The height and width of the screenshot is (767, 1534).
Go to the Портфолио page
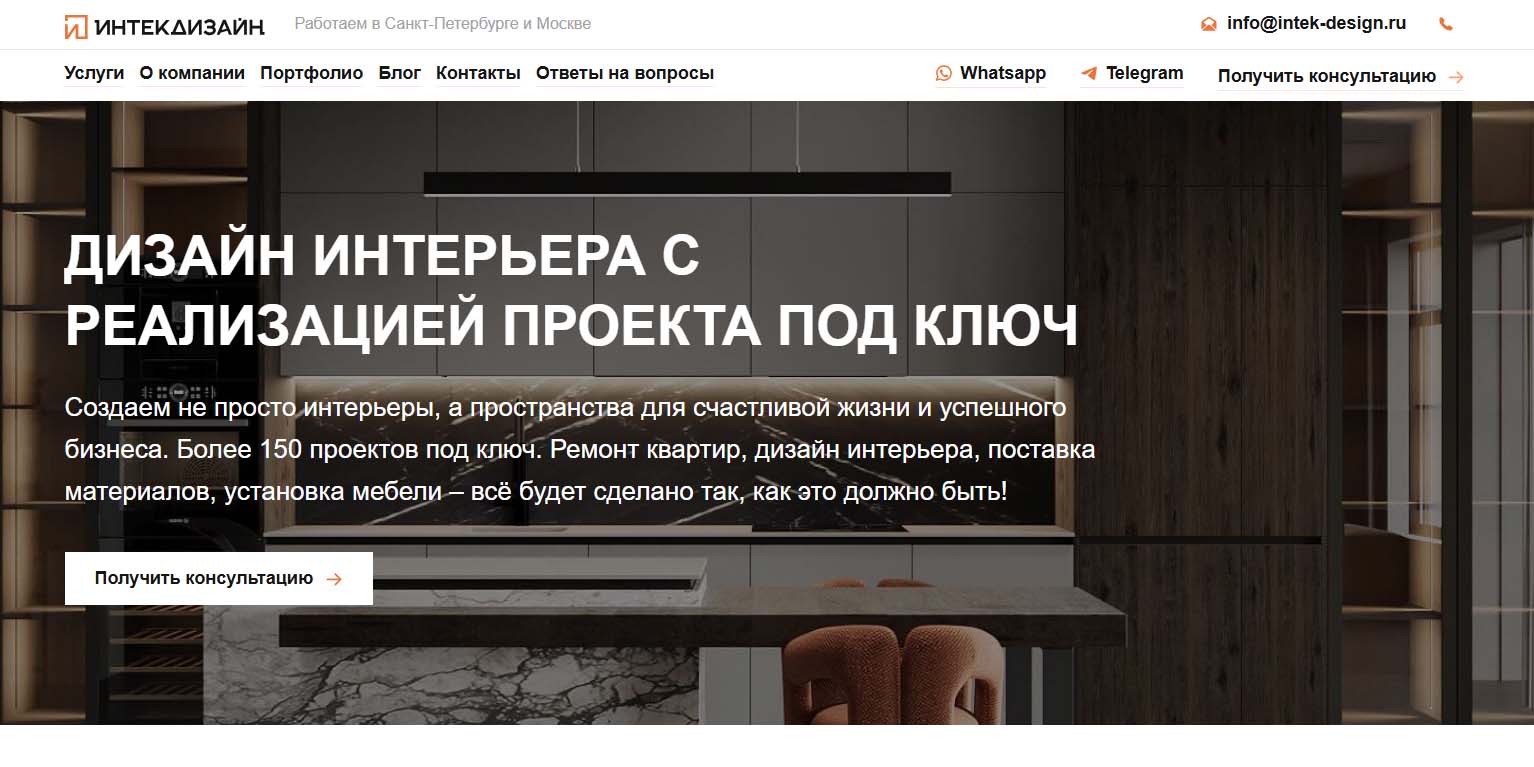tap(311, 73)
